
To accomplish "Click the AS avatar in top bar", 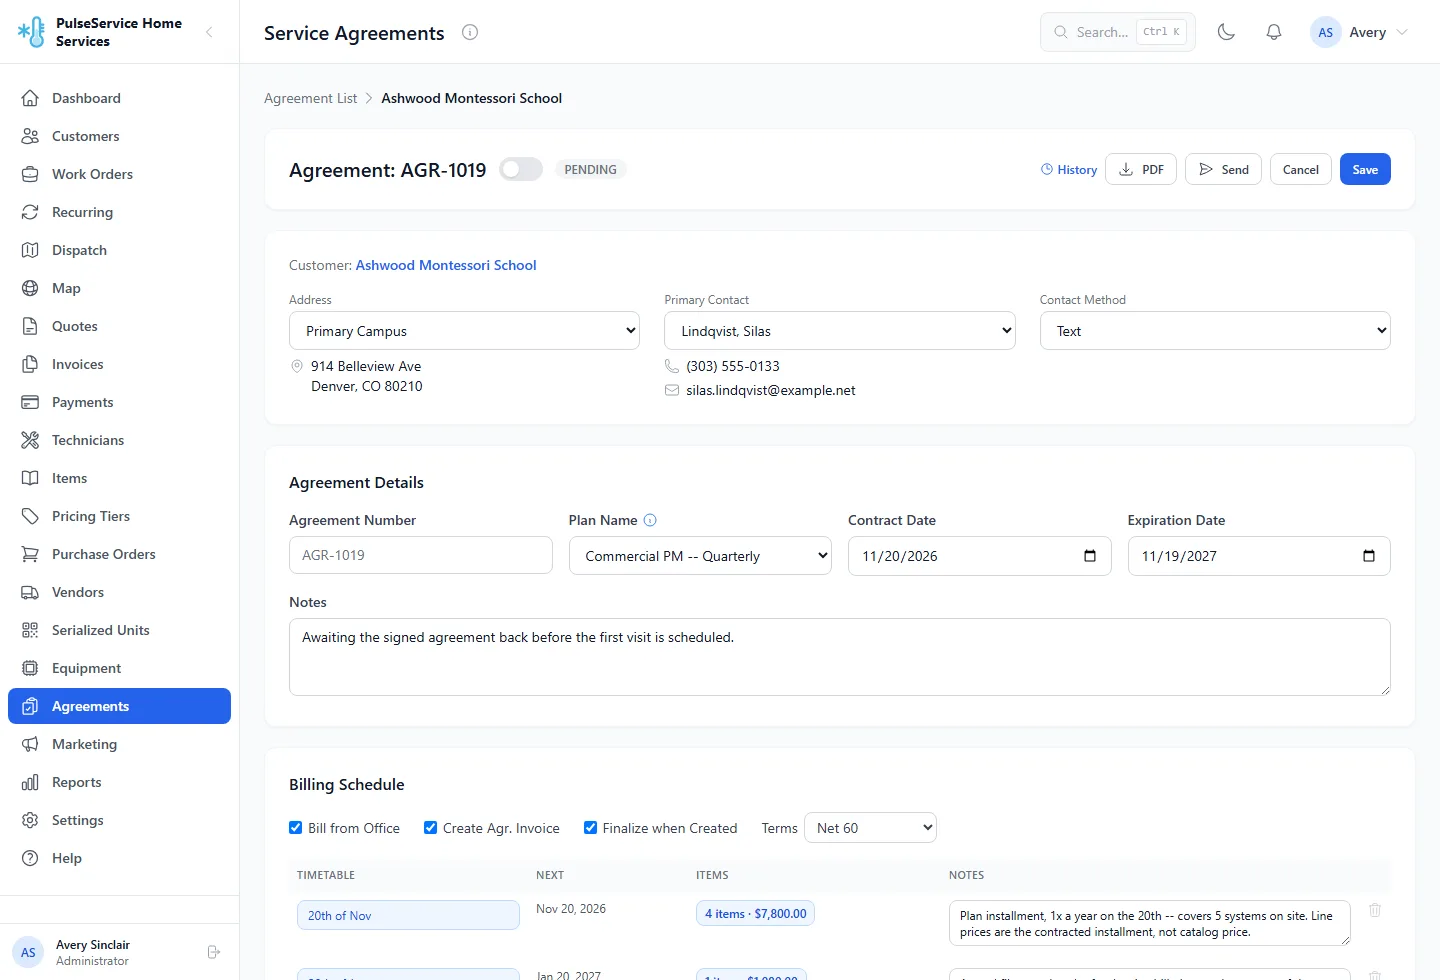I will [x=1325, y=32].
